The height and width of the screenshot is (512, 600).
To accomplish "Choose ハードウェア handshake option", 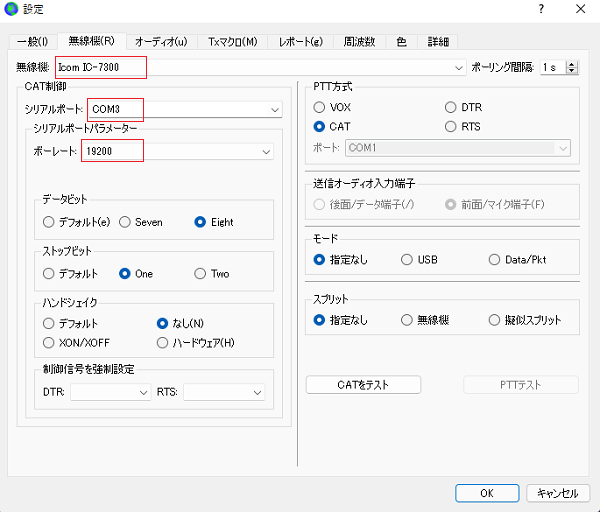I will point(164,343).
